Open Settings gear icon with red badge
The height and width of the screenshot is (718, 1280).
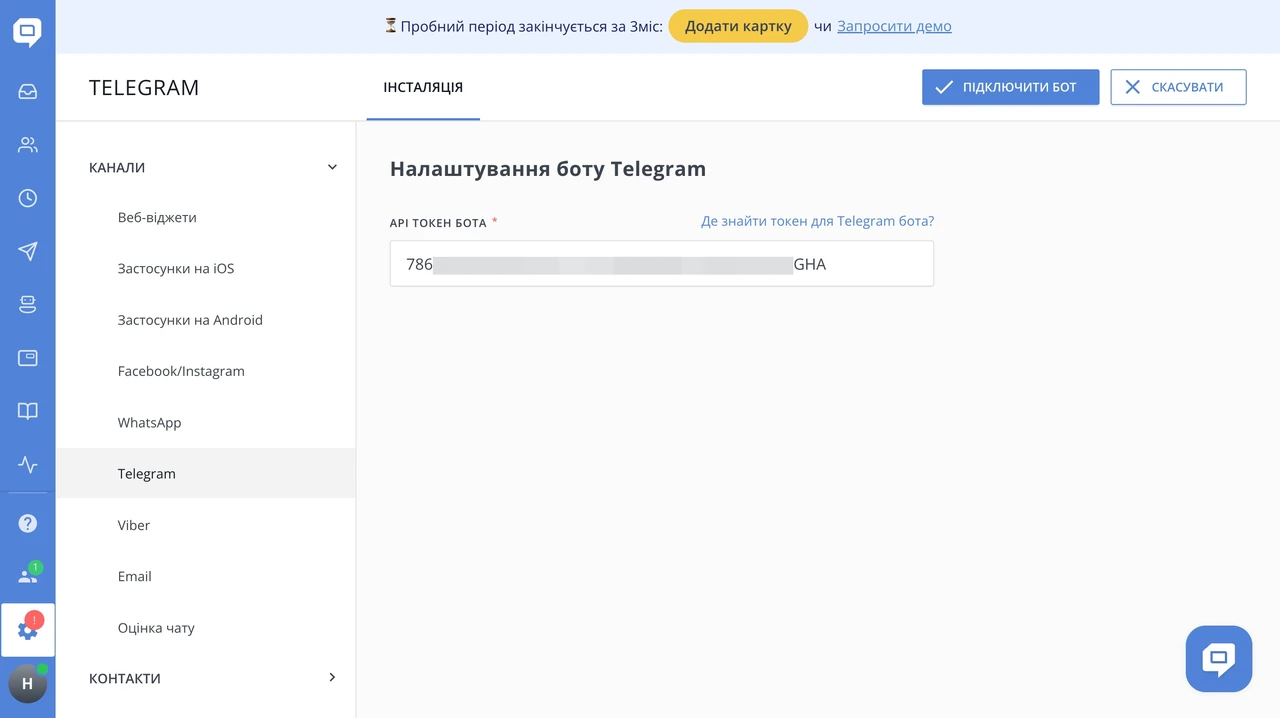[28, 630]
